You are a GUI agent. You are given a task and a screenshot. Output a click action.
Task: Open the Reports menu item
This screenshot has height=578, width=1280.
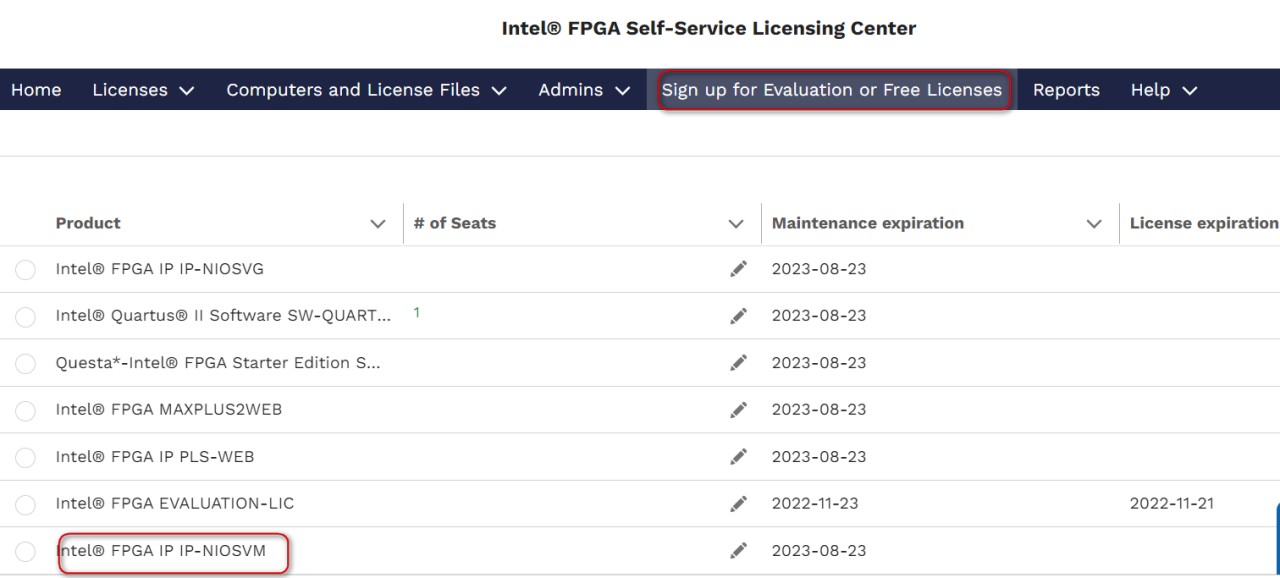pyautogui.click(x=1066, y=90)
